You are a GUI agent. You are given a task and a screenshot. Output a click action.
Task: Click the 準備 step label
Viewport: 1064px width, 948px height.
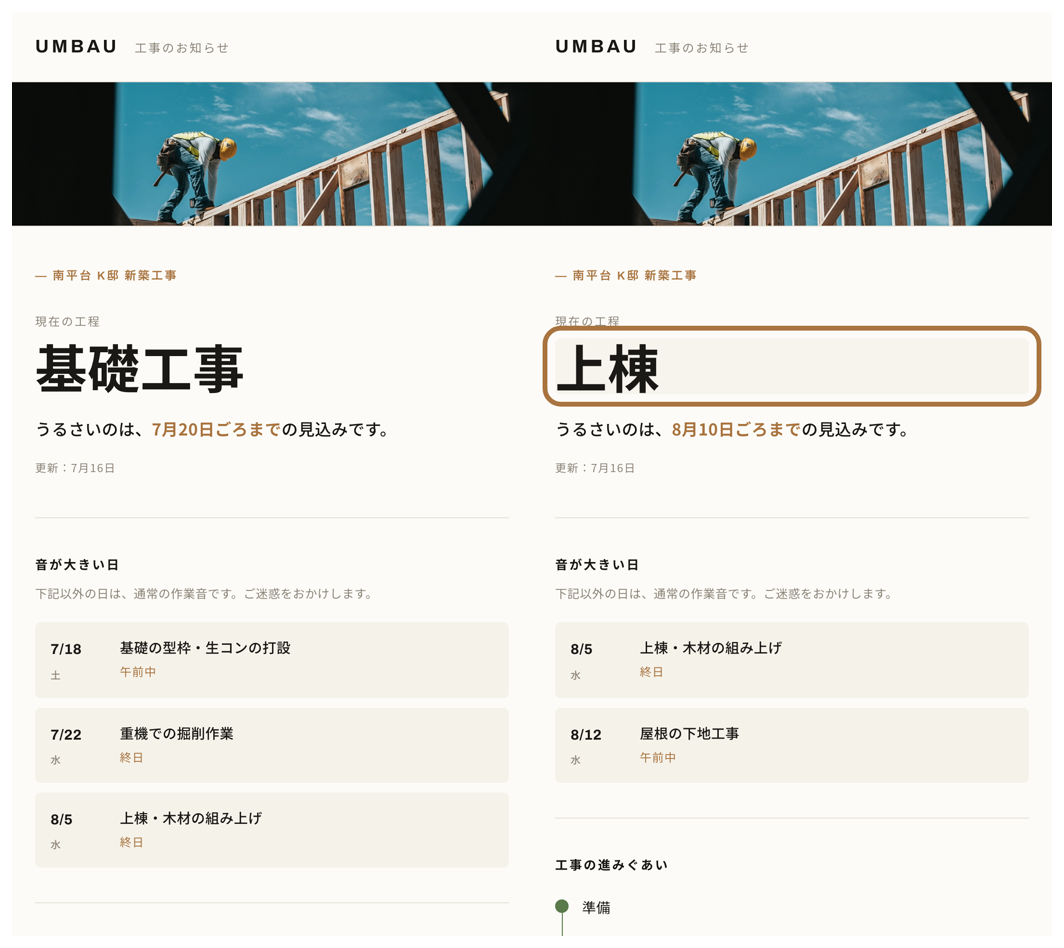click(x=596, y=907)
